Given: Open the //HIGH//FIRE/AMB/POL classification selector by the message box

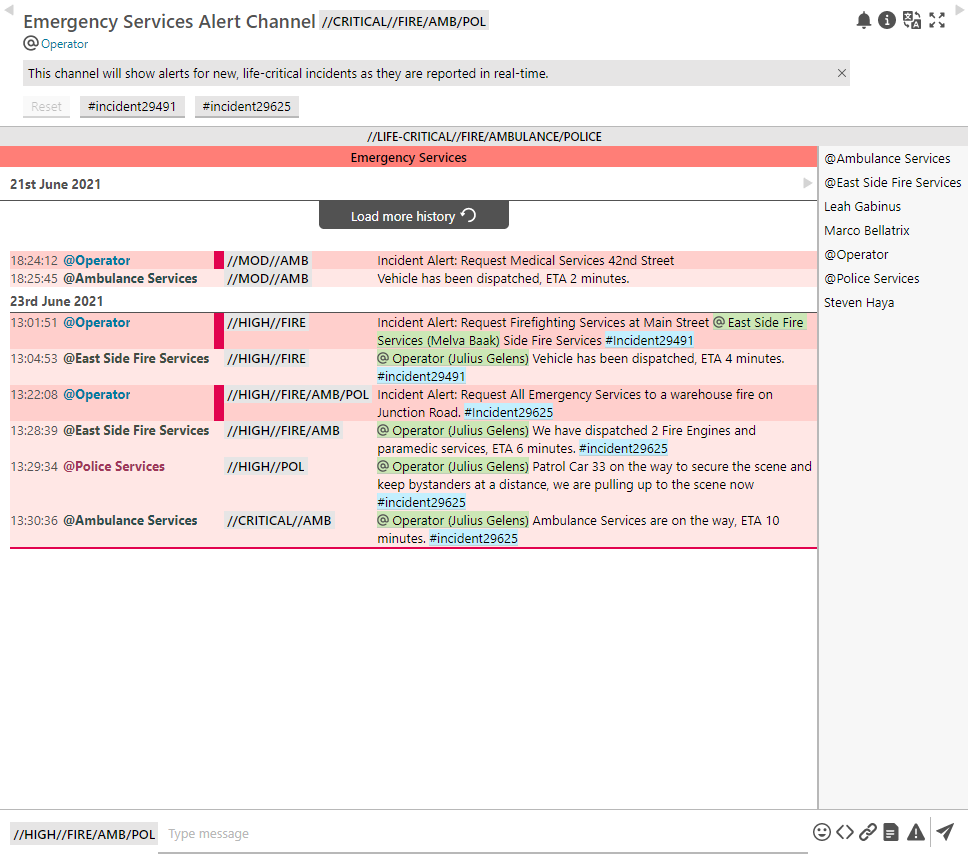Looking at the screenshot, I should click(84, 834).
